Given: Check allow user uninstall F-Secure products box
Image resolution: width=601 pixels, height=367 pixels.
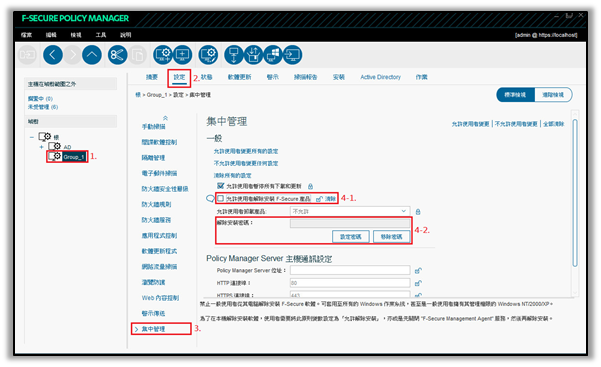Looking at the screenshot, I should click(220, 199).
